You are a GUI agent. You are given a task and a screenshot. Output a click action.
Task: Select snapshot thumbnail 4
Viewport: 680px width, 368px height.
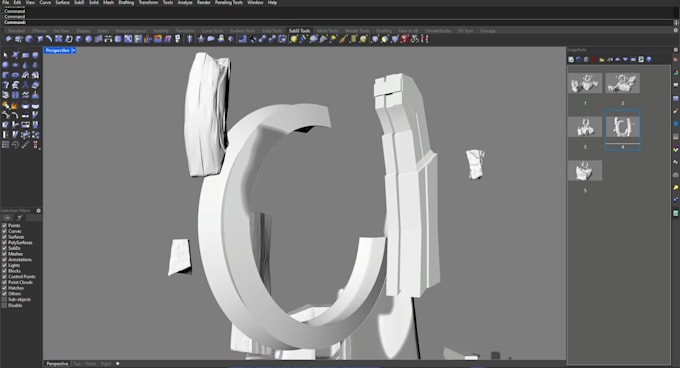(622, 127)
